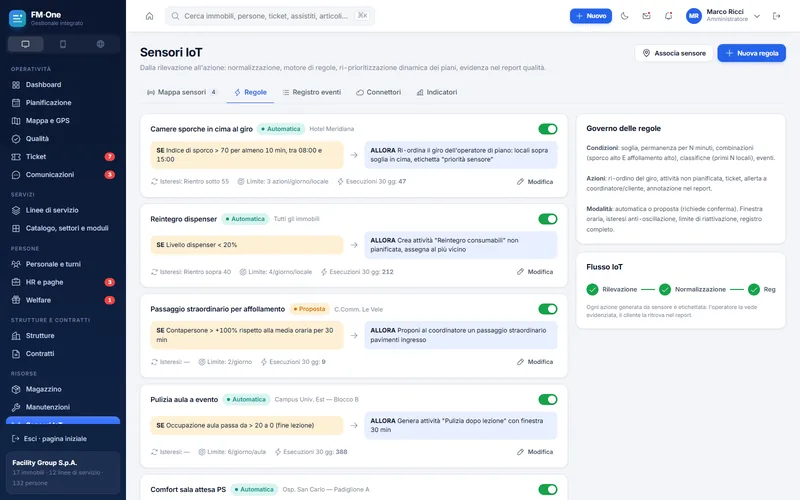
Task: Click Normalizzazione step check icon
Action: coord(665,290)
